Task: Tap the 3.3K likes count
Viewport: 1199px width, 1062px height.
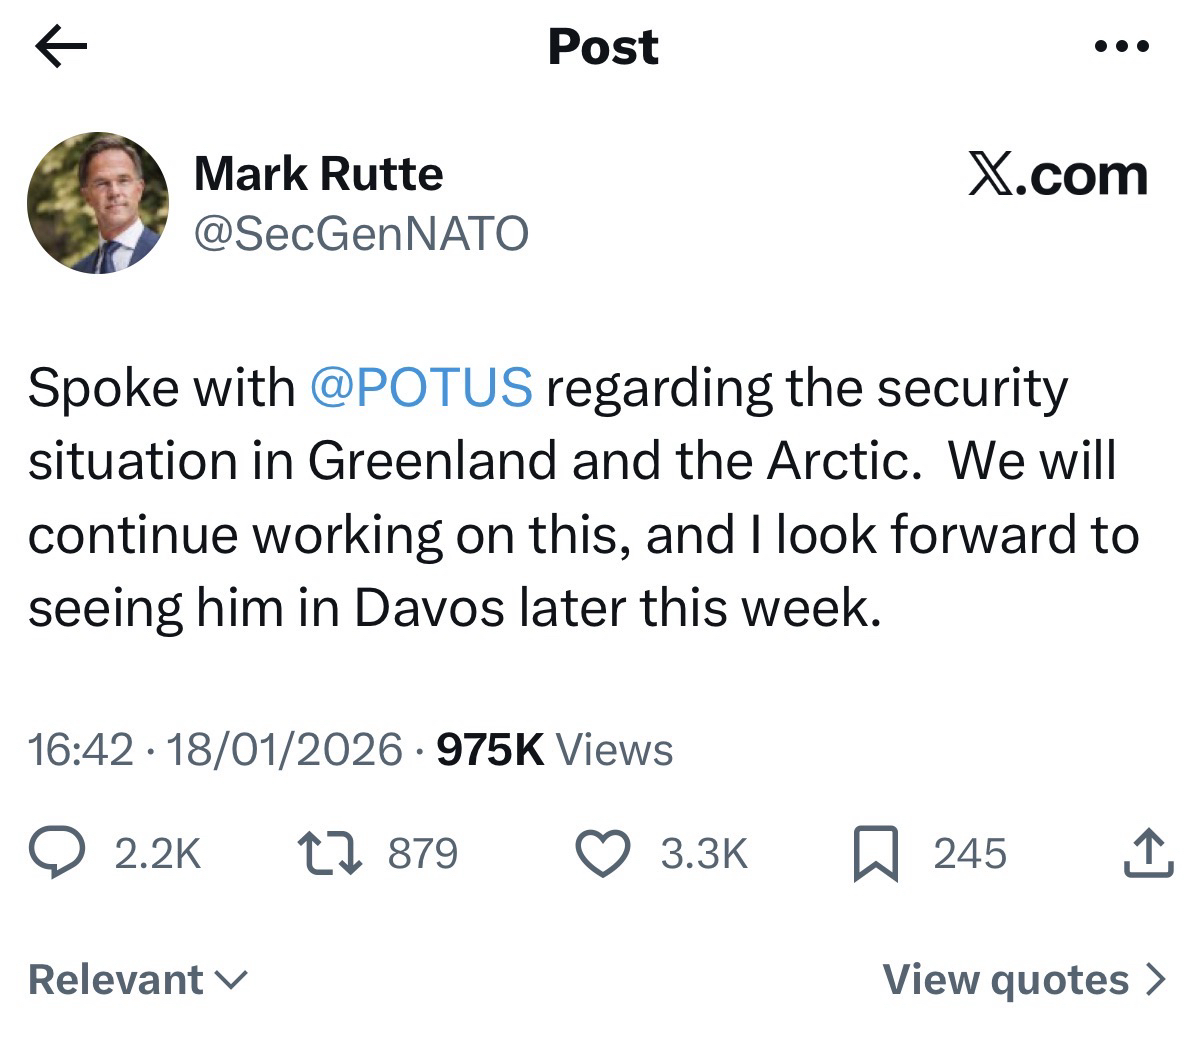Action: coord(704,854)
